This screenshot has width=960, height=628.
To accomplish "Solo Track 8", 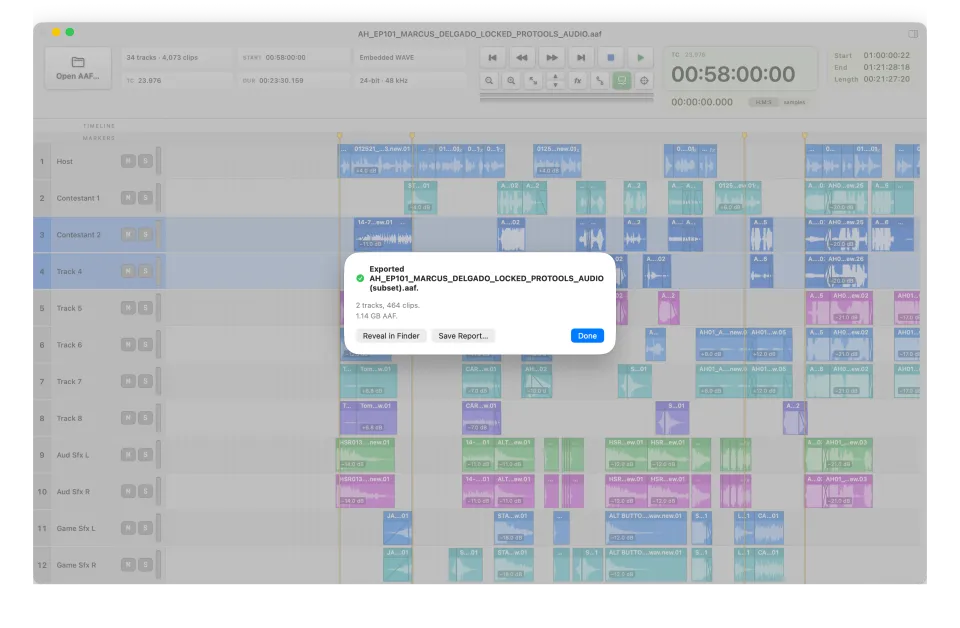I will coord(145,418).
